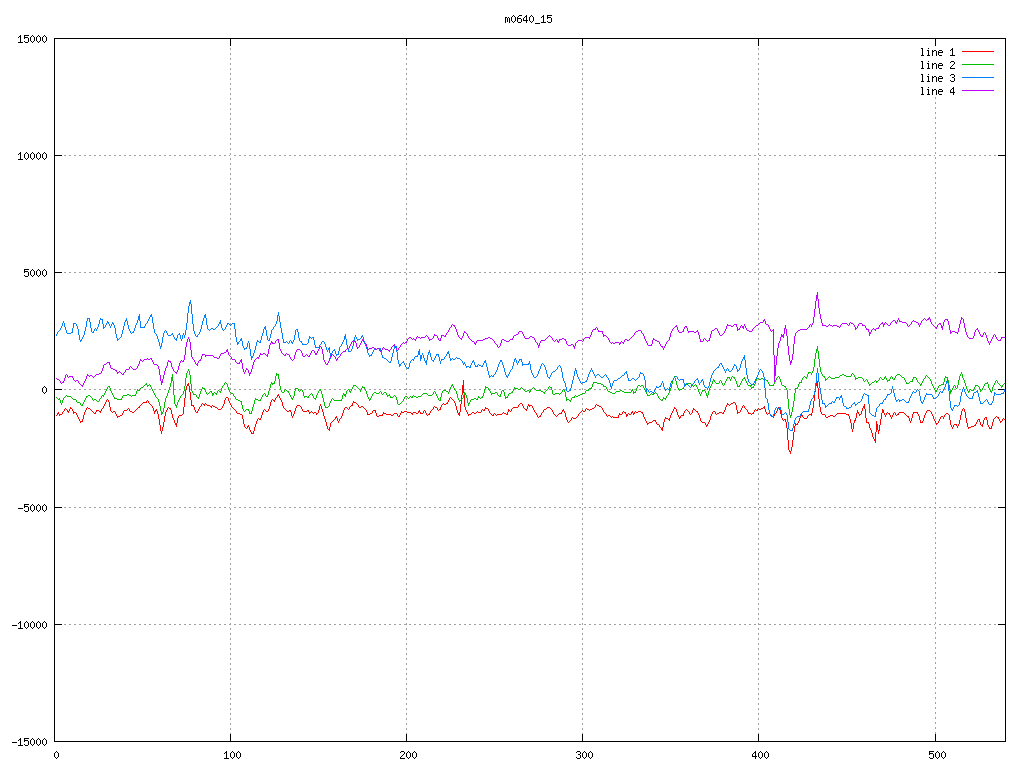1024x768 pixels.
Task: Click the blue line 3 legend sample
Action: tap(978, 78)
